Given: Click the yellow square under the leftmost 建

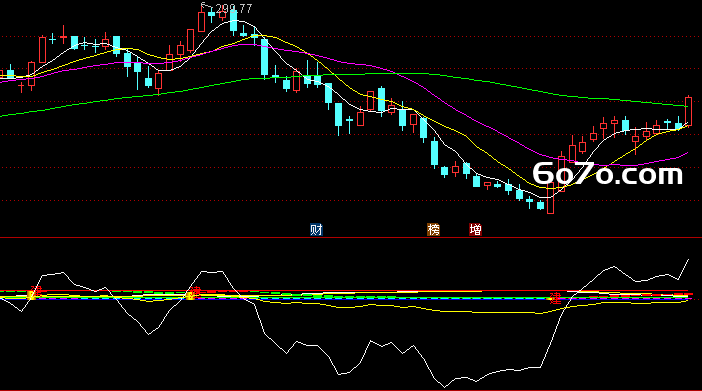Looking at the screenshot, I should [31, 295].
